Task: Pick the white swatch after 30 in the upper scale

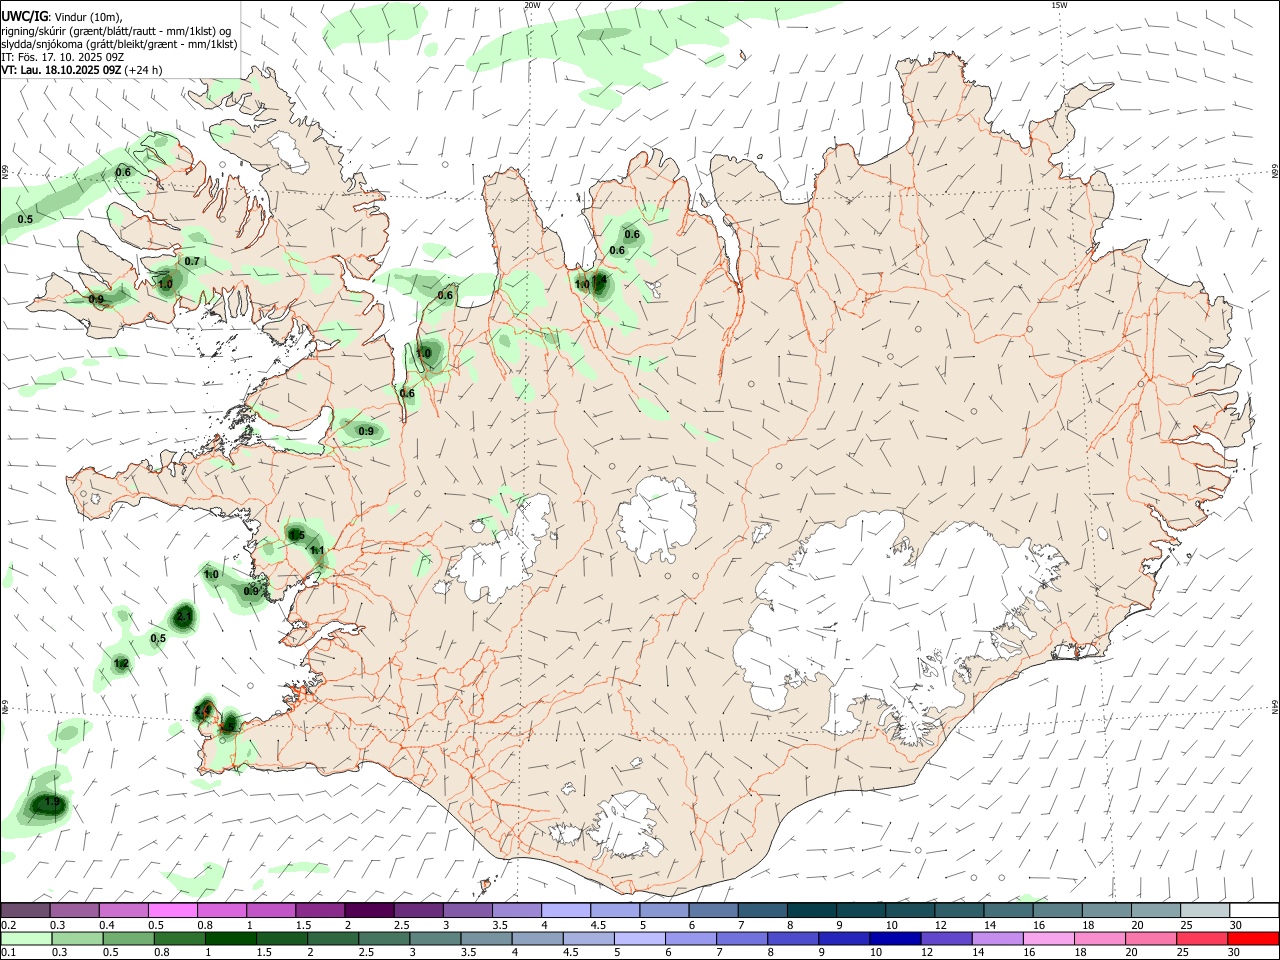Action: coord(1254,910)
